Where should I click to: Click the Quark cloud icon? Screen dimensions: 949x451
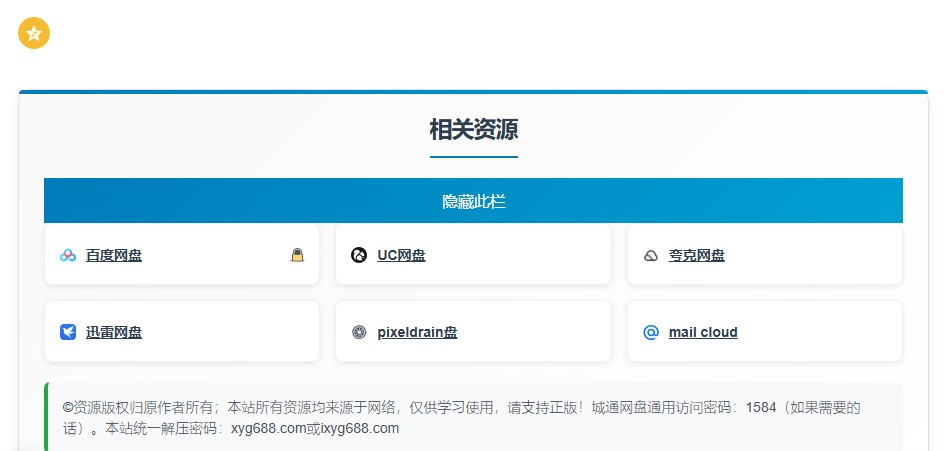(651, 256)
